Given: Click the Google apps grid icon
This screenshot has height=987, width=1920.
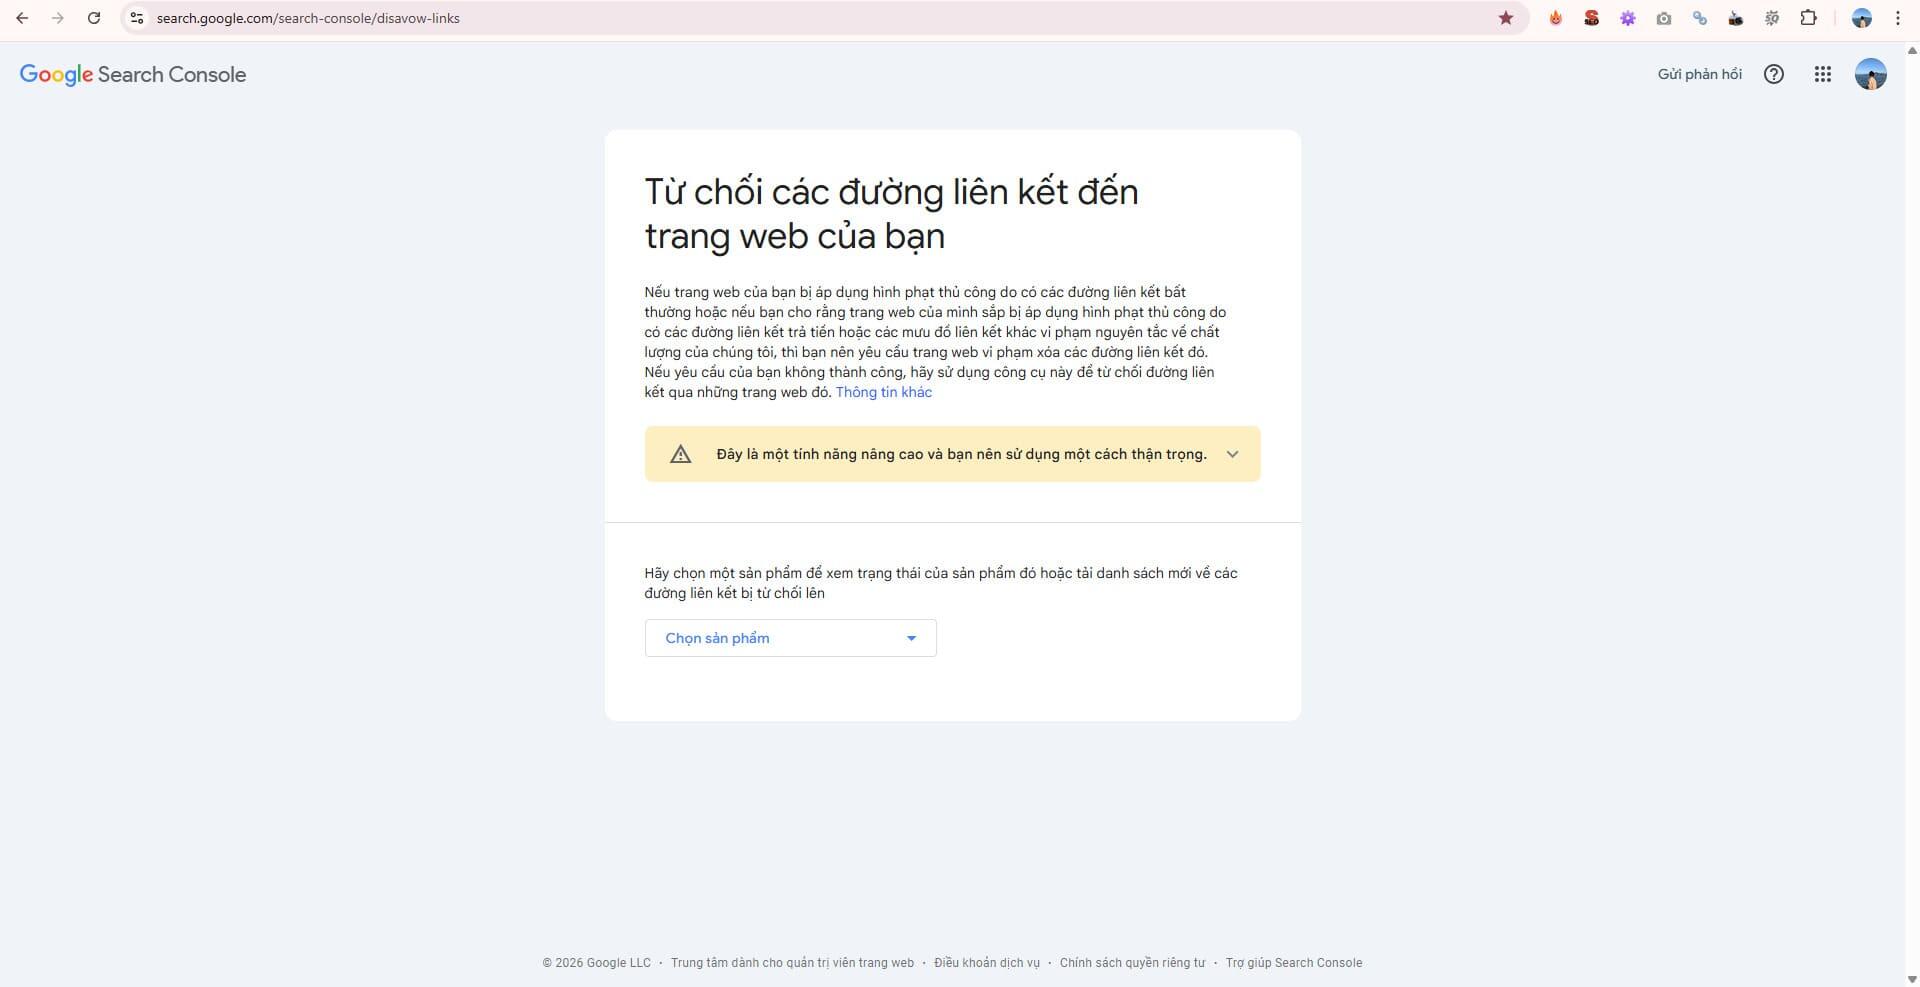Looking at the screenshot, I should click(1822, 74).
